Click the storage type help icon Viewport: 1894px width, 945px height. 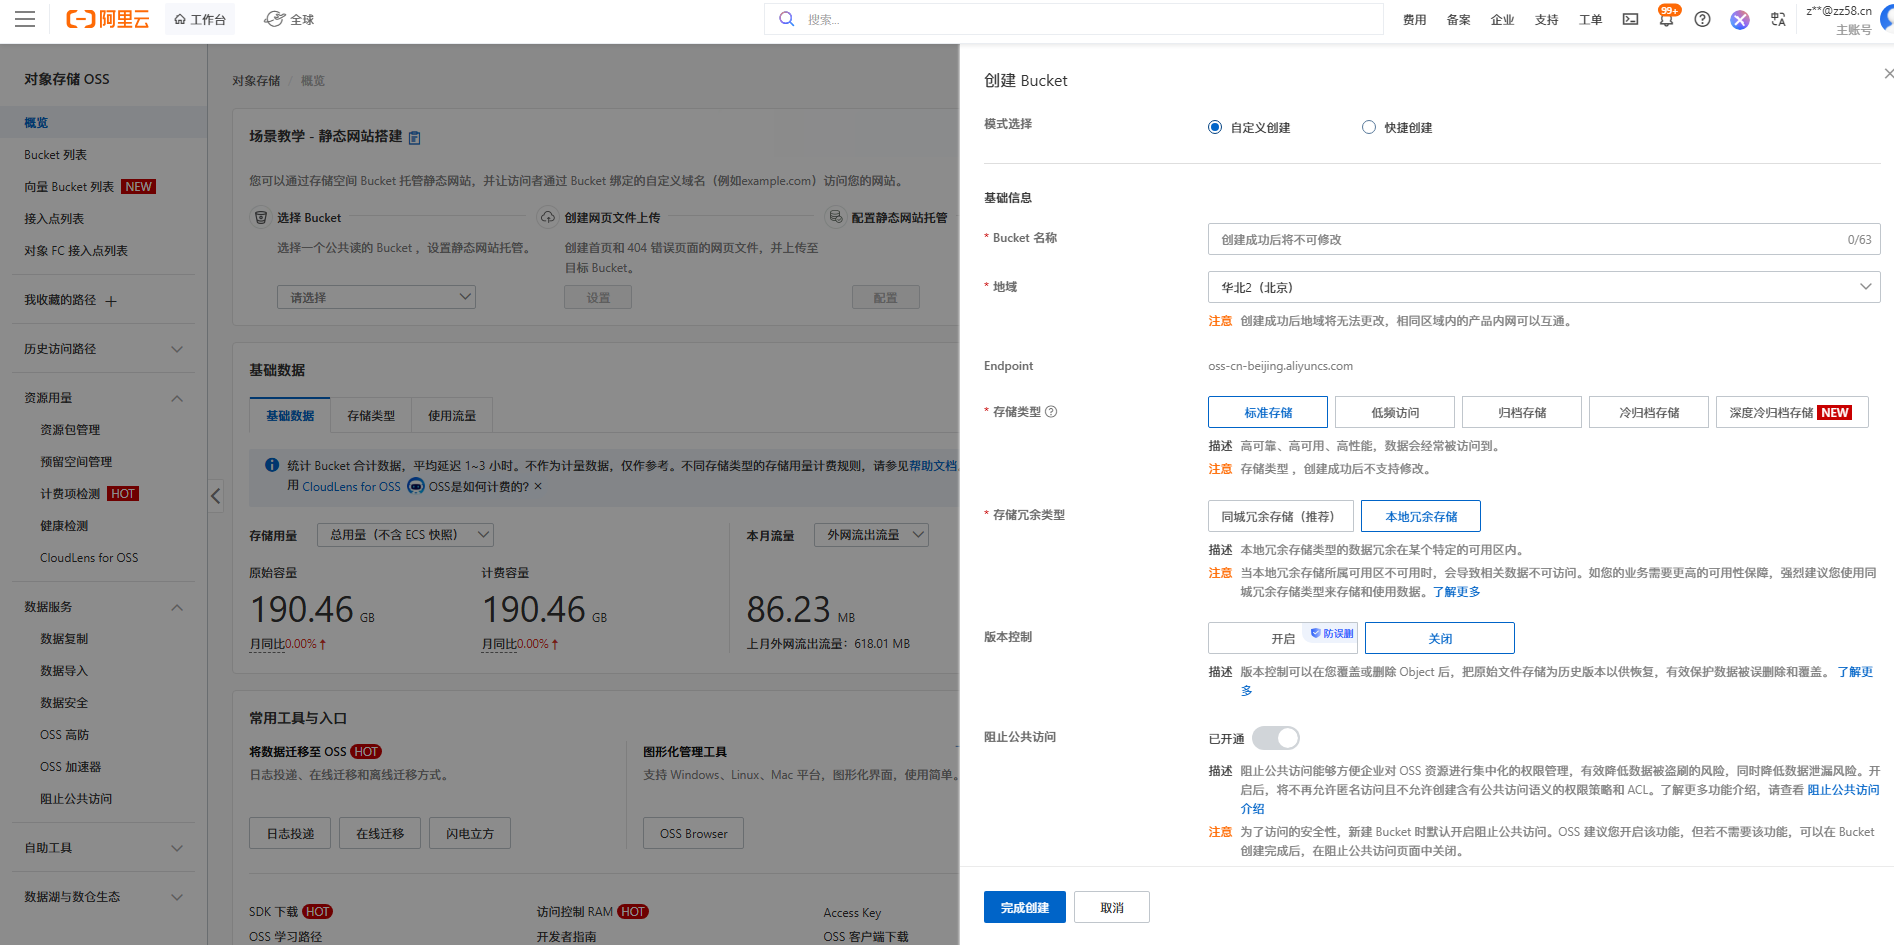click(1051, 412)
